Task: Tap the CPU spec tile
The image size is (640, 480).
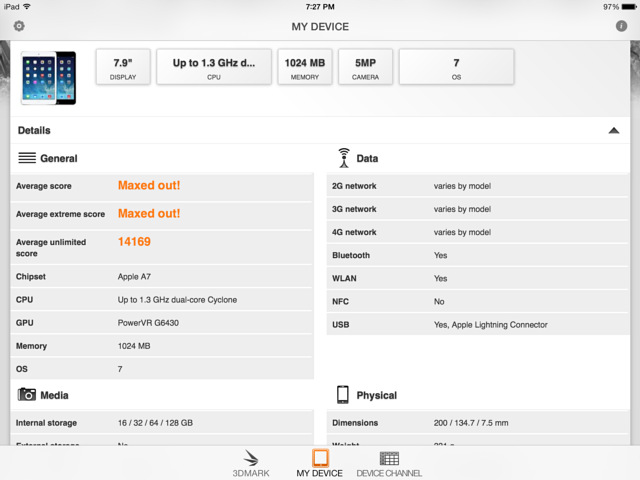Action: [214, 67]
